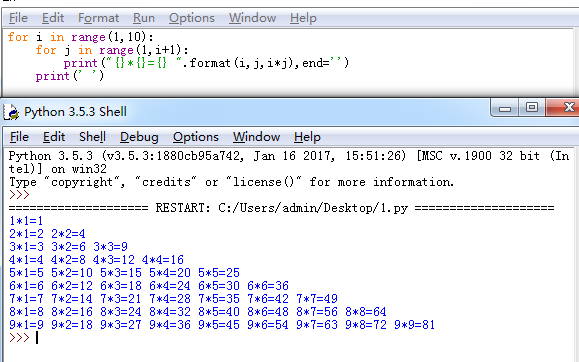Click the first >>> prompt above RESTART
This screenshot has height=362, width=579.
tap(19, 195)
